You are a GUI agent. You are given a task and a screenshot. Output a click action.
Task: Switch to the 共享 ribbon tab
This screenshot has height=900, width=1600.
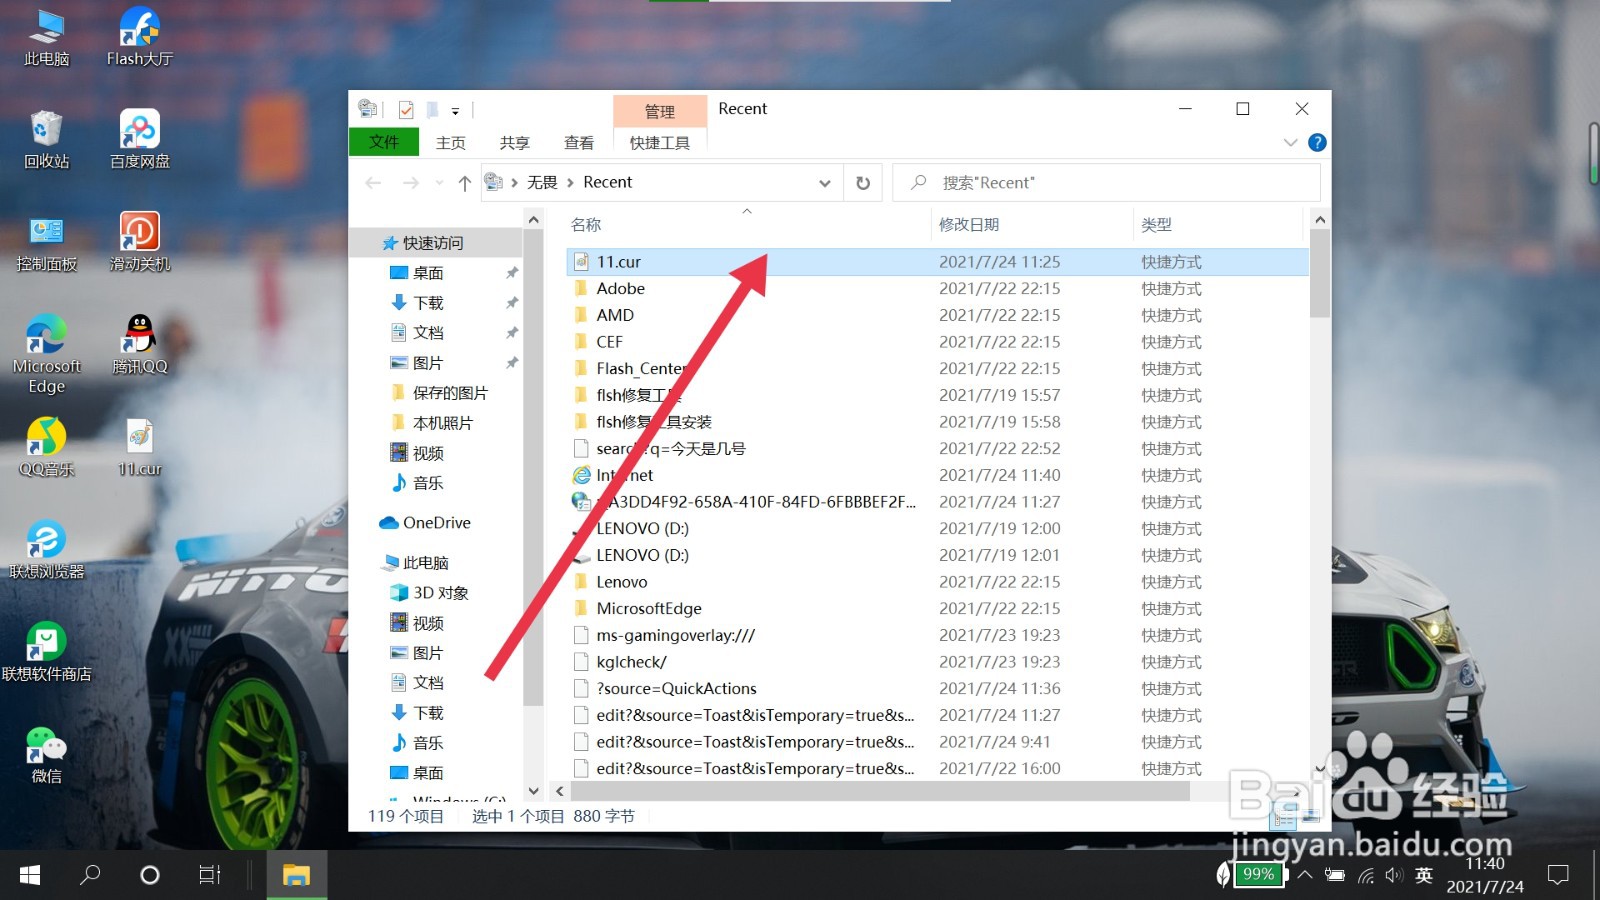[515, 143]
